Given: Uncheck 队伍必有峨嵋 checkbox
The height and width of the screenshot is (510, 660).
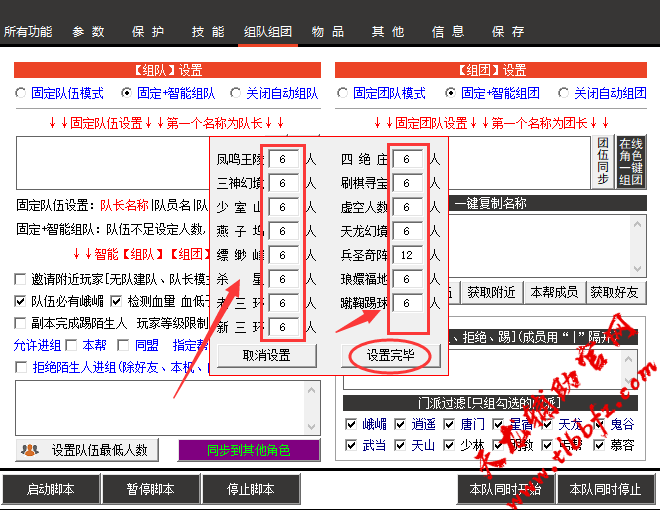Looking at the screenshot, I should (20, 301).
